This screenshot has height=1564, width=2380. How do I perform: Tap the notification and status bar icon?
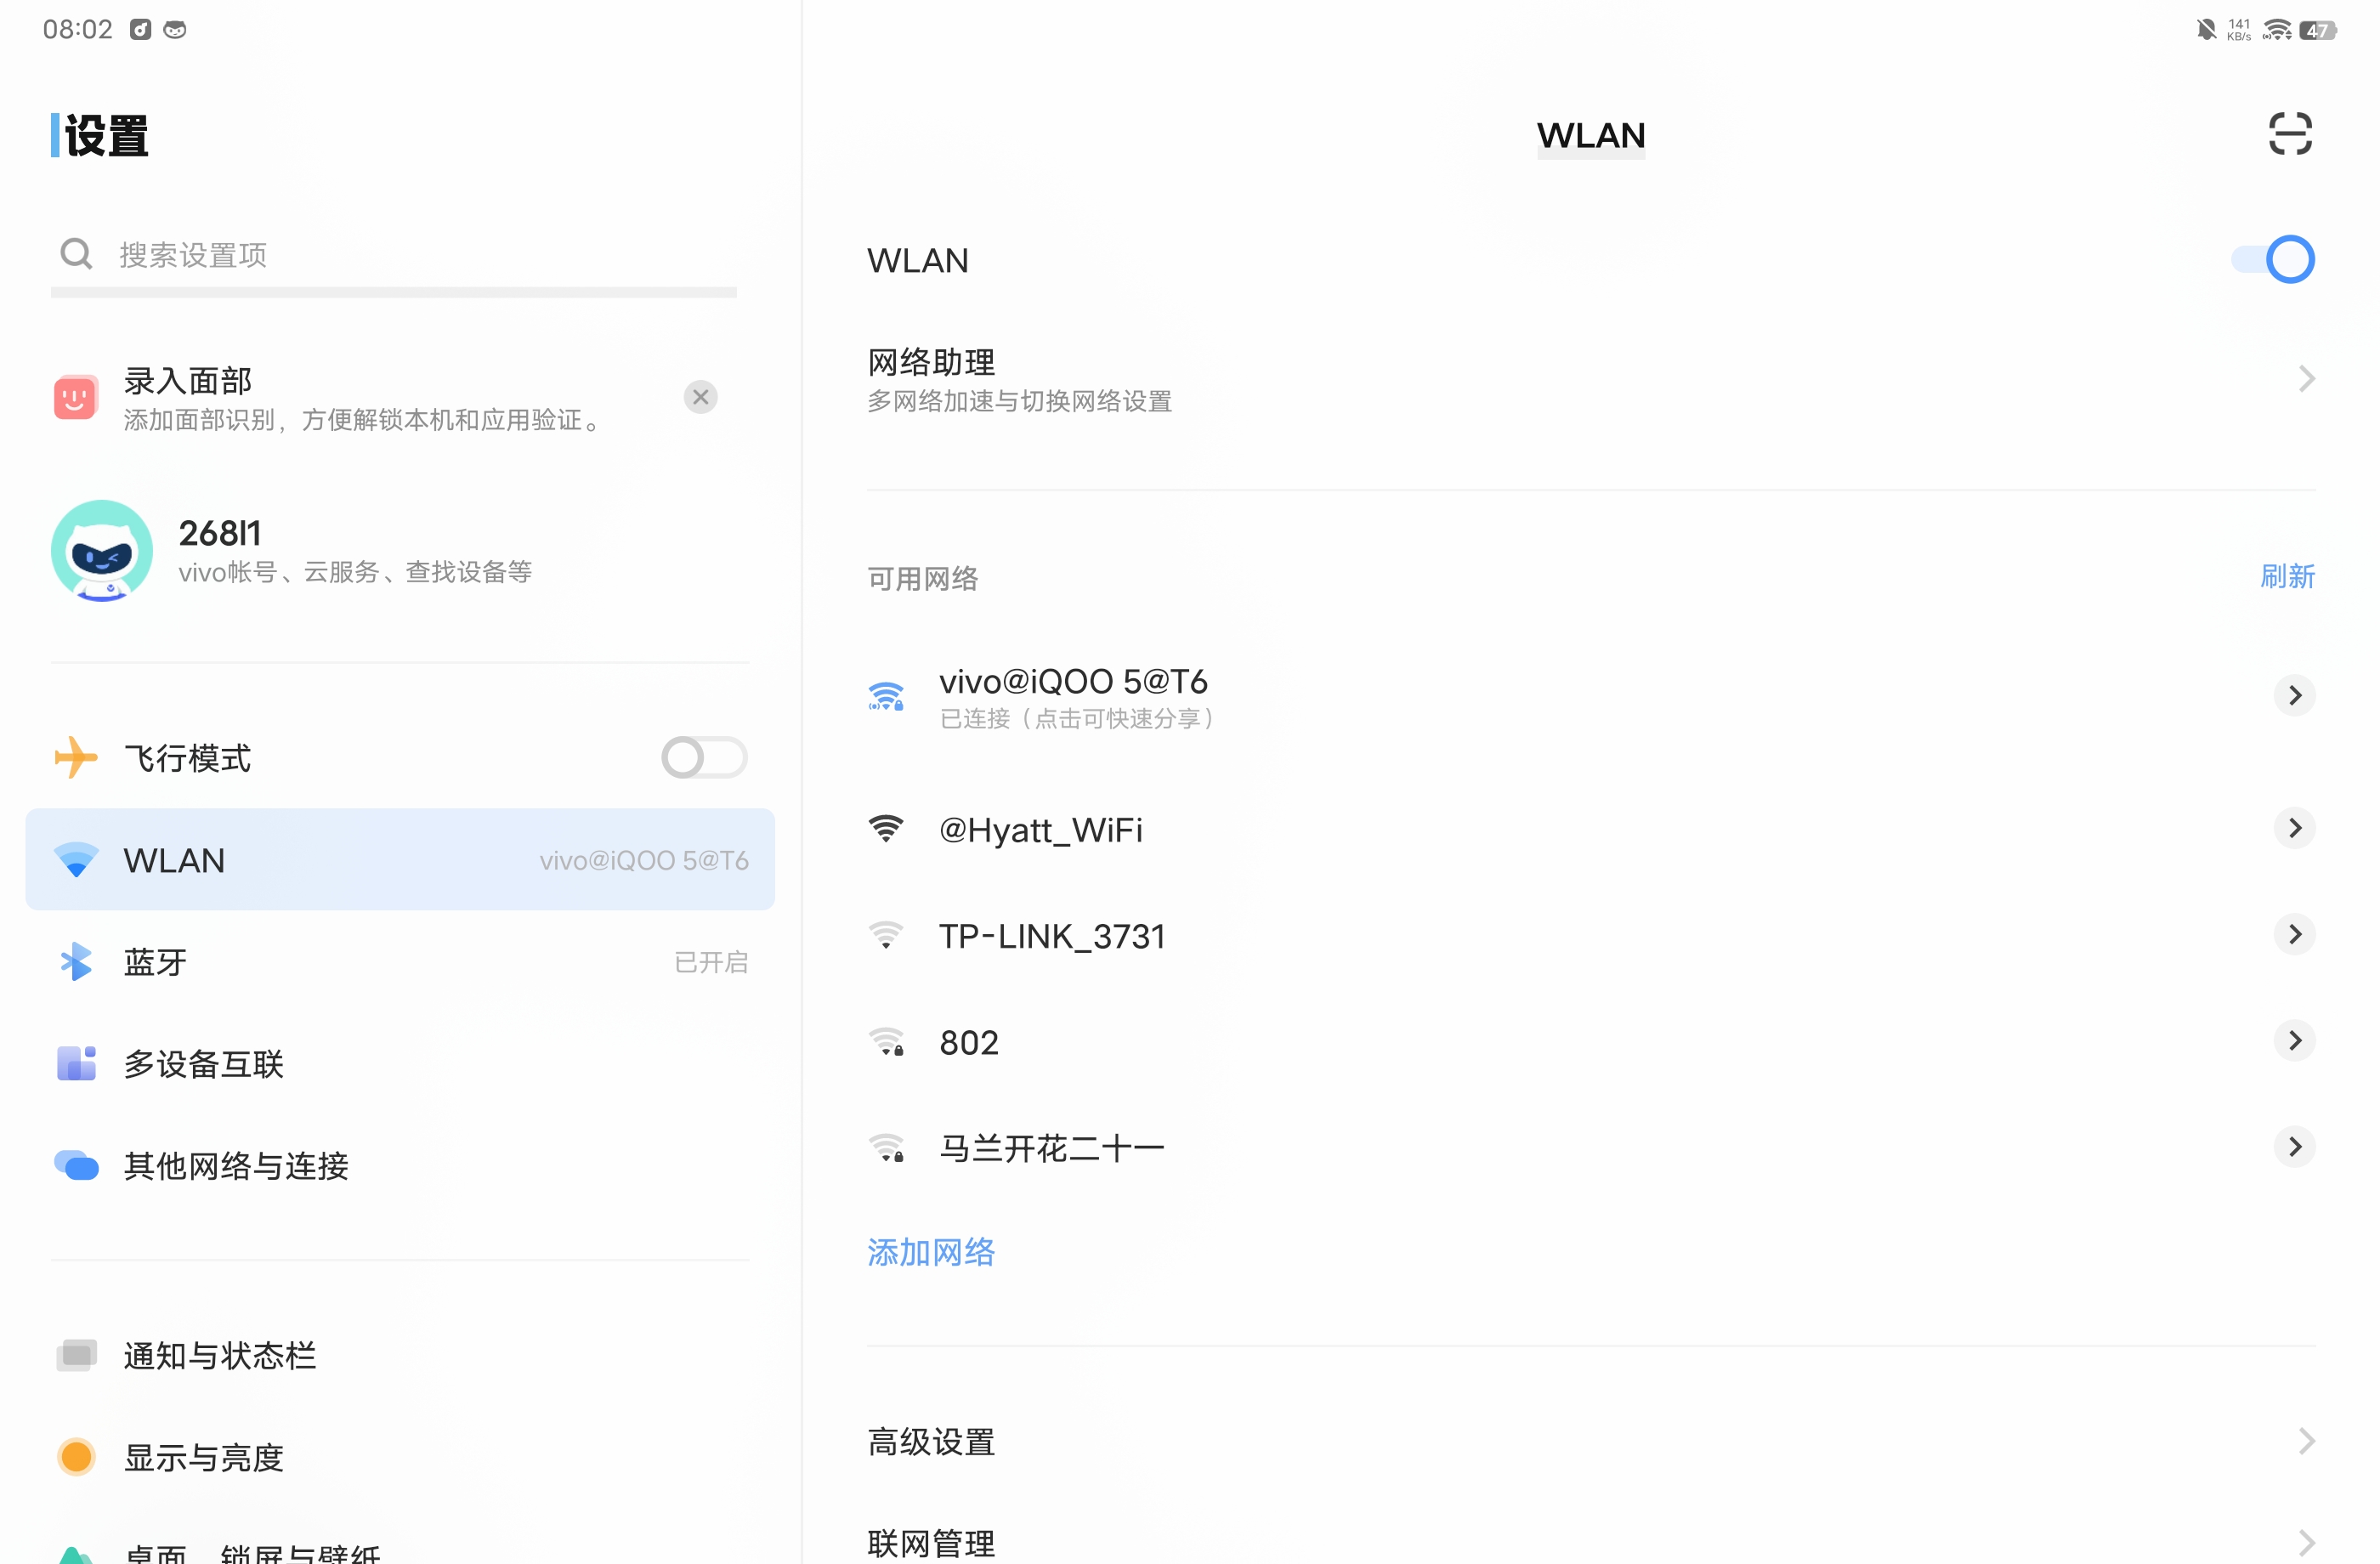click(76, 1355)
